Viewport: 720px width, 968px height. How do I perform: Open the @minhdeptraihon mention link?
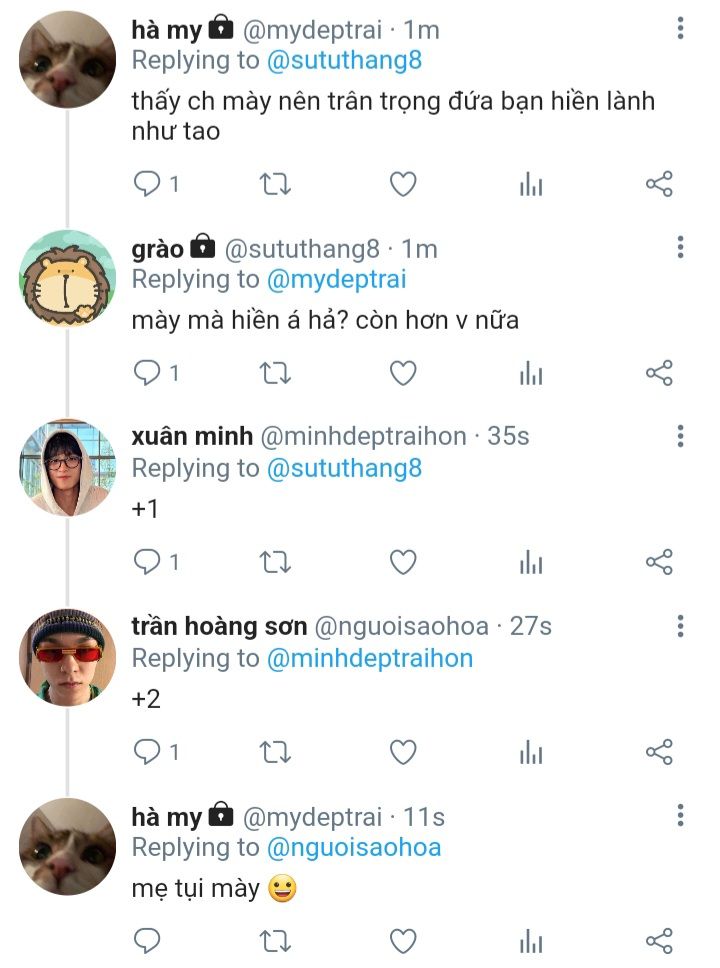[x=370, y=658]
